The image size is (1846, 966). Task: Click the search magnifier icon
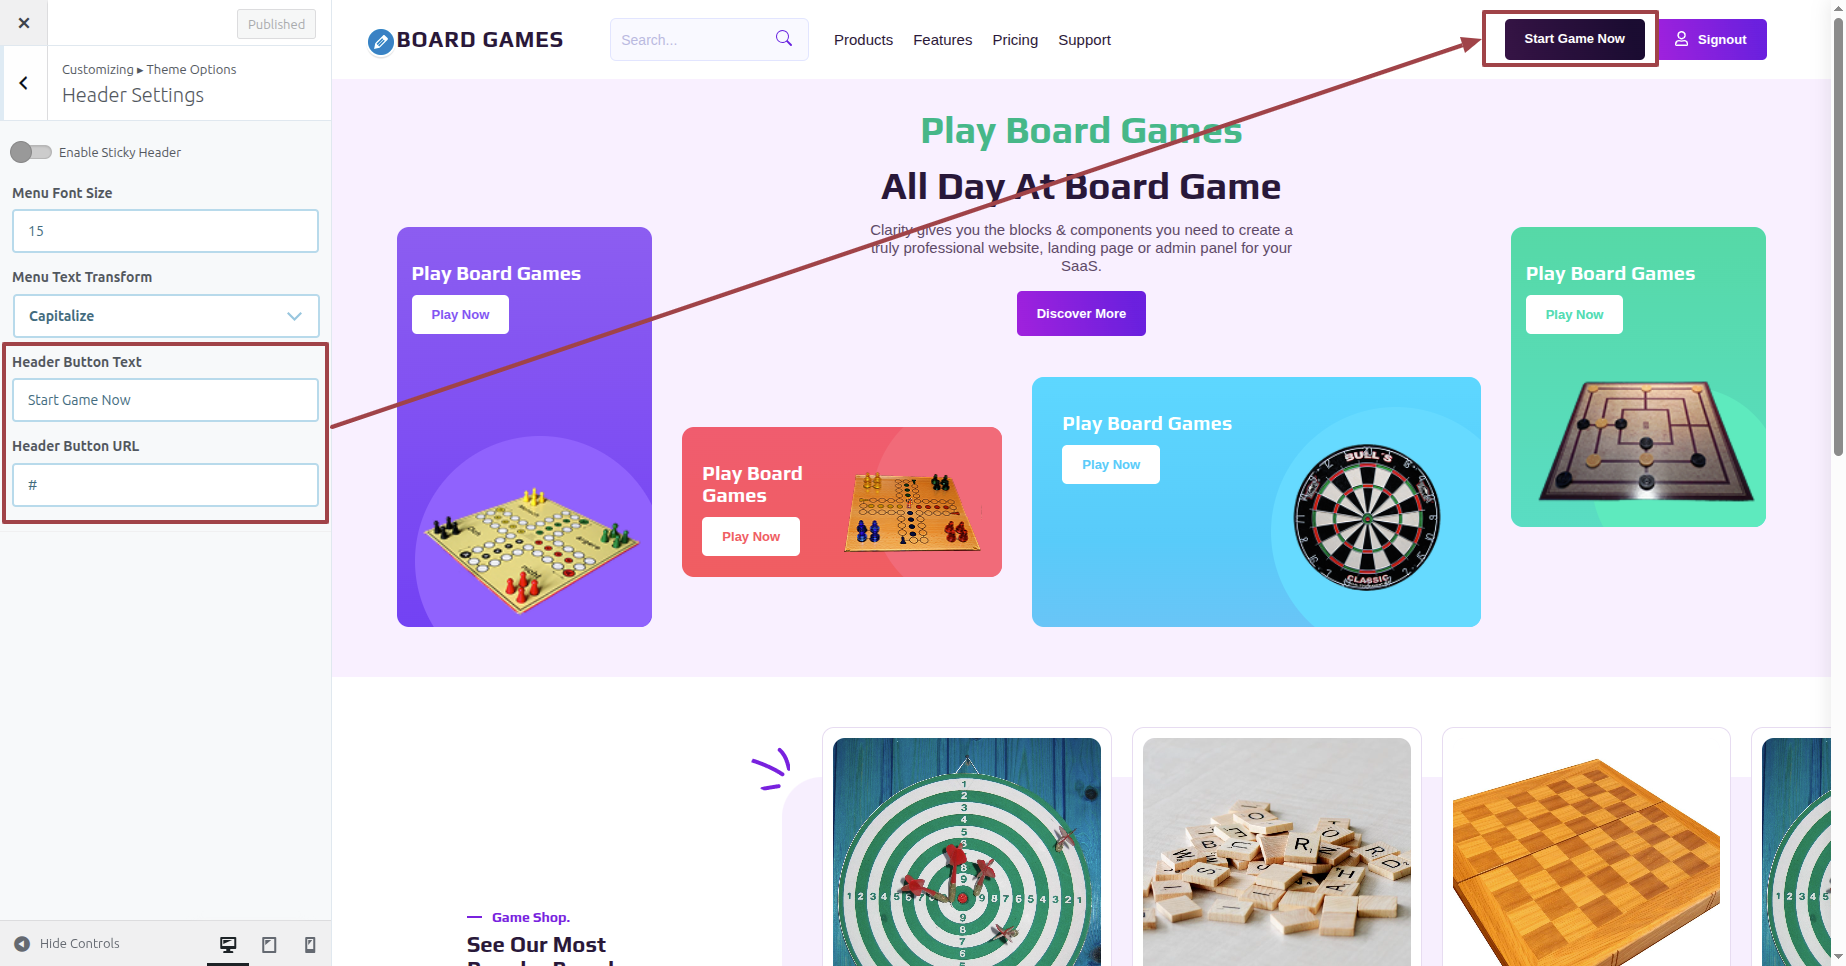[784, 38]
